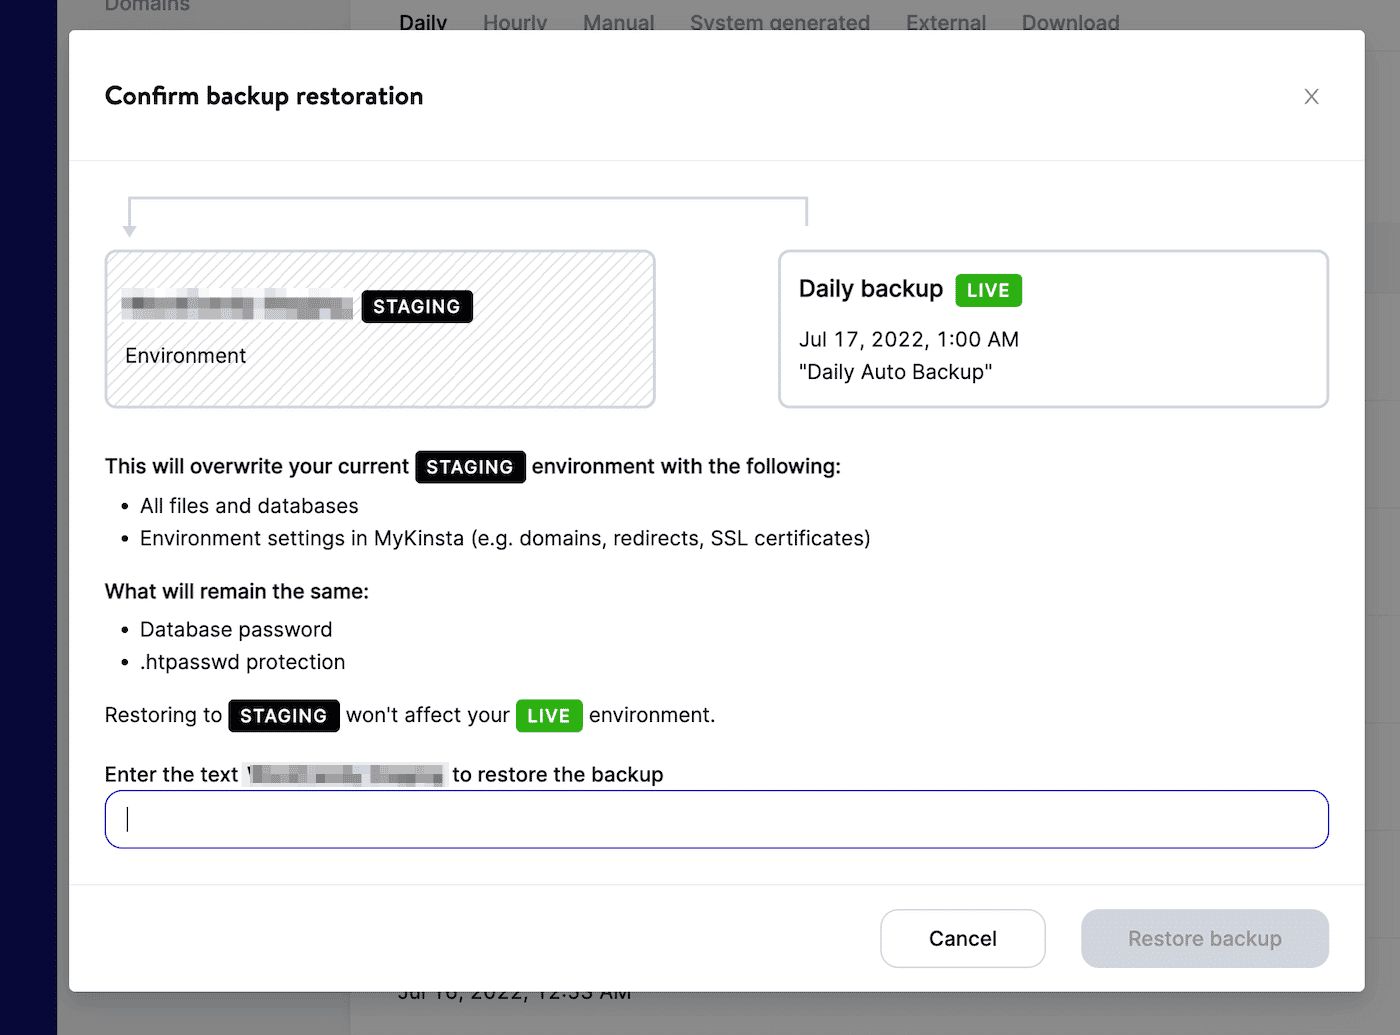Select the Daily backup card
Viewport: 1400px width, 1035px height.
(1053, 329)
